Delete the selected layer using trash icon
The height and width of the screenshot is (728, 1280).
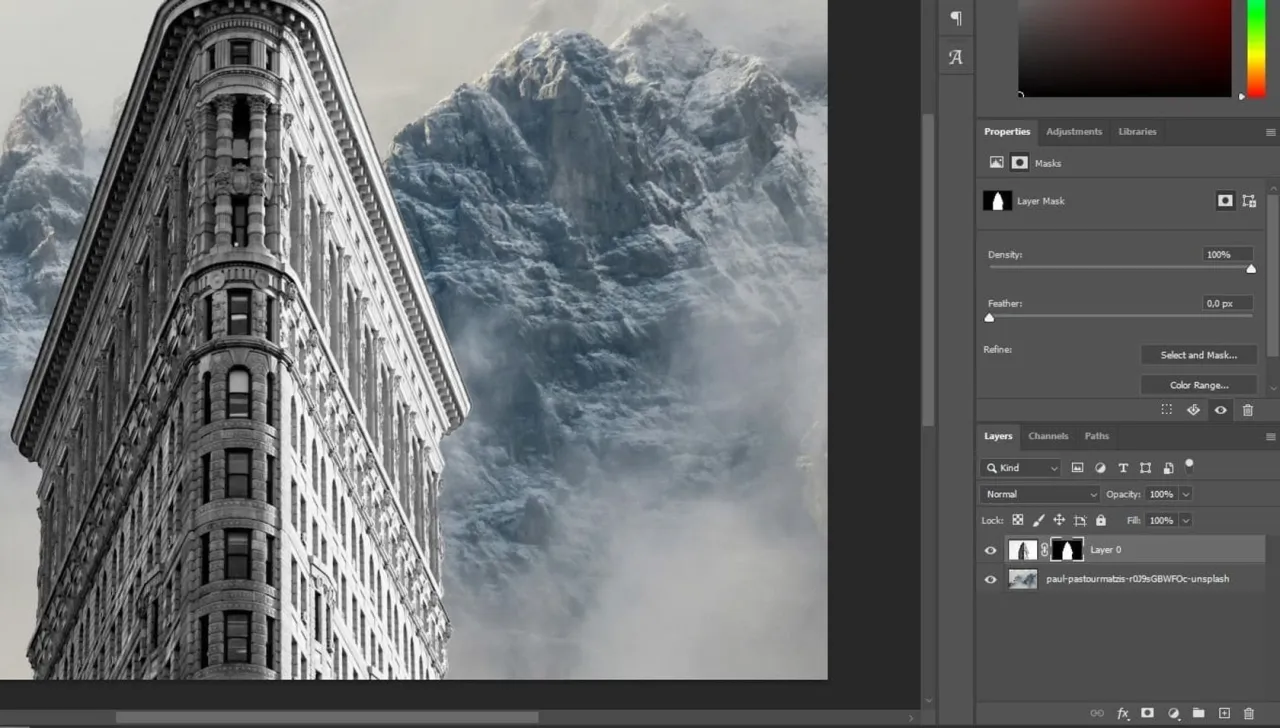1248,713
